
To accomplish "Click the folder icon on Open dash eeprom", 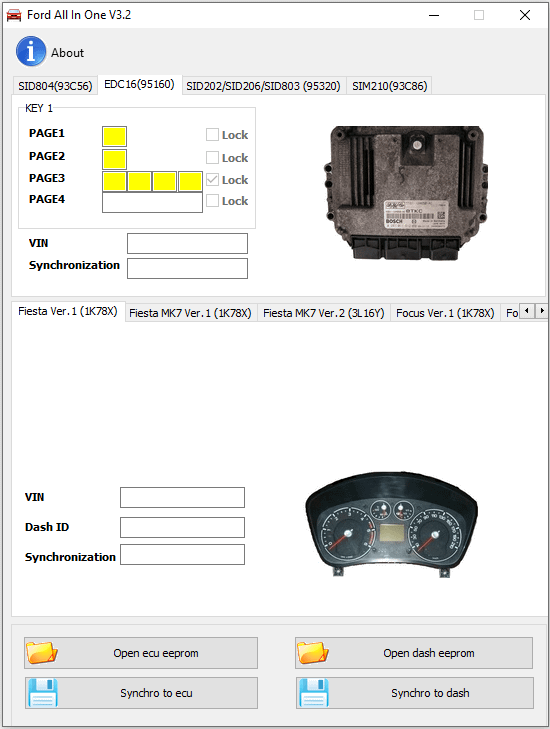I will point(313,653).
